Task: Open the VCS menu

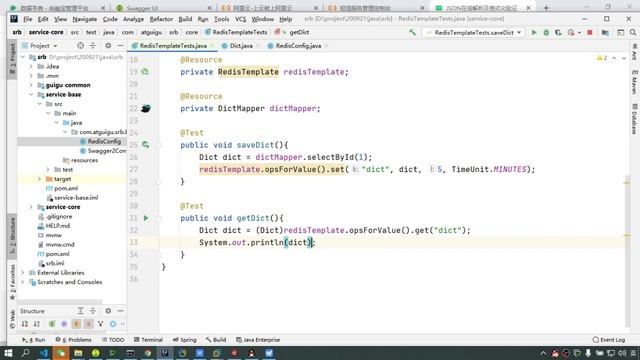Action: 240,19
